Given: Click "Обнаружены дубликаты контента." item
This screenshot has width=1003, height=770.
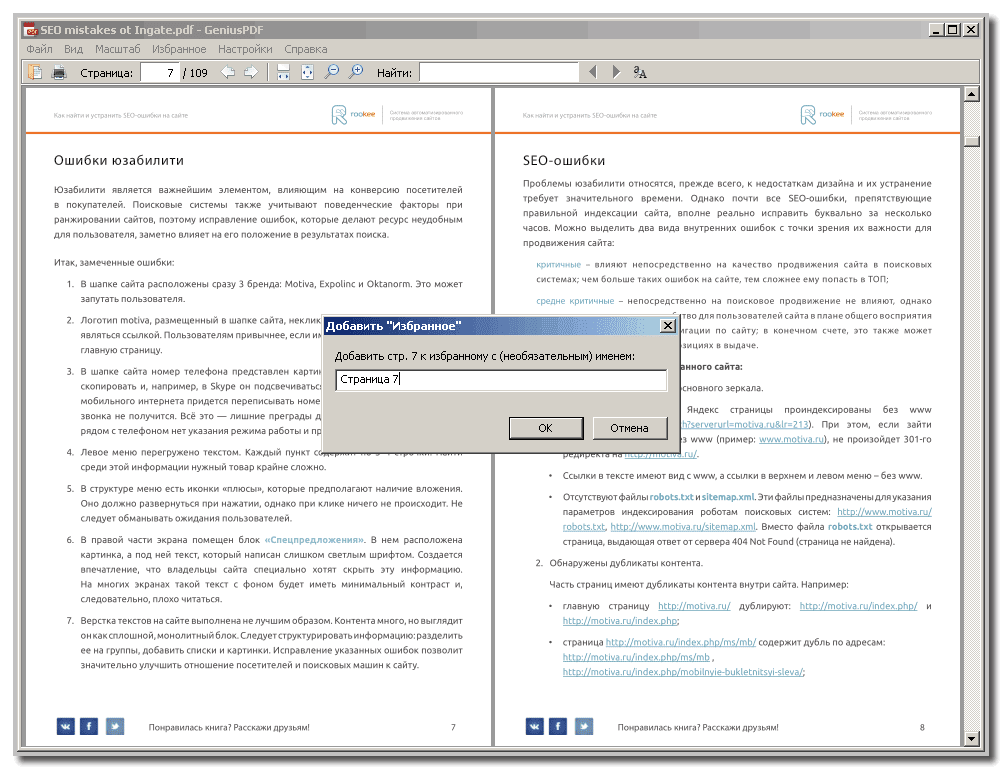Looking at the screenshot, I should [626, 563].
